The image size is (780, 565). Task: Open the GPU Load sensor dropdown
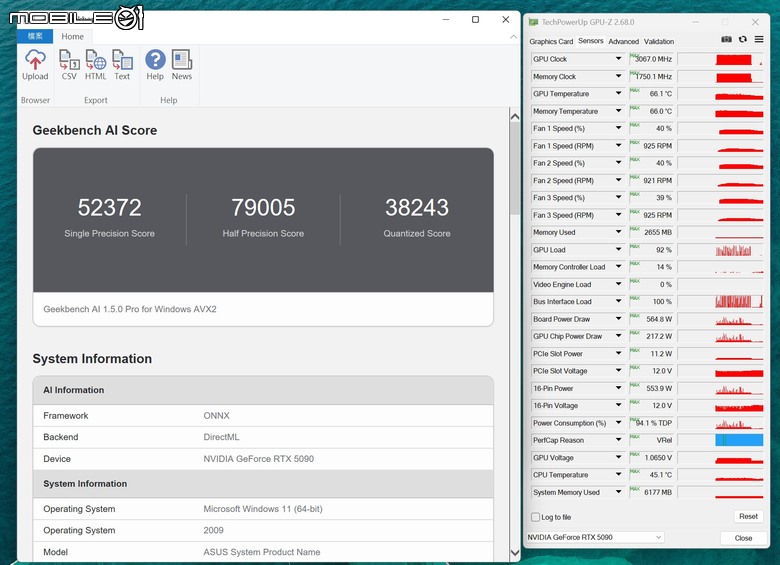(x=618, y=250)
